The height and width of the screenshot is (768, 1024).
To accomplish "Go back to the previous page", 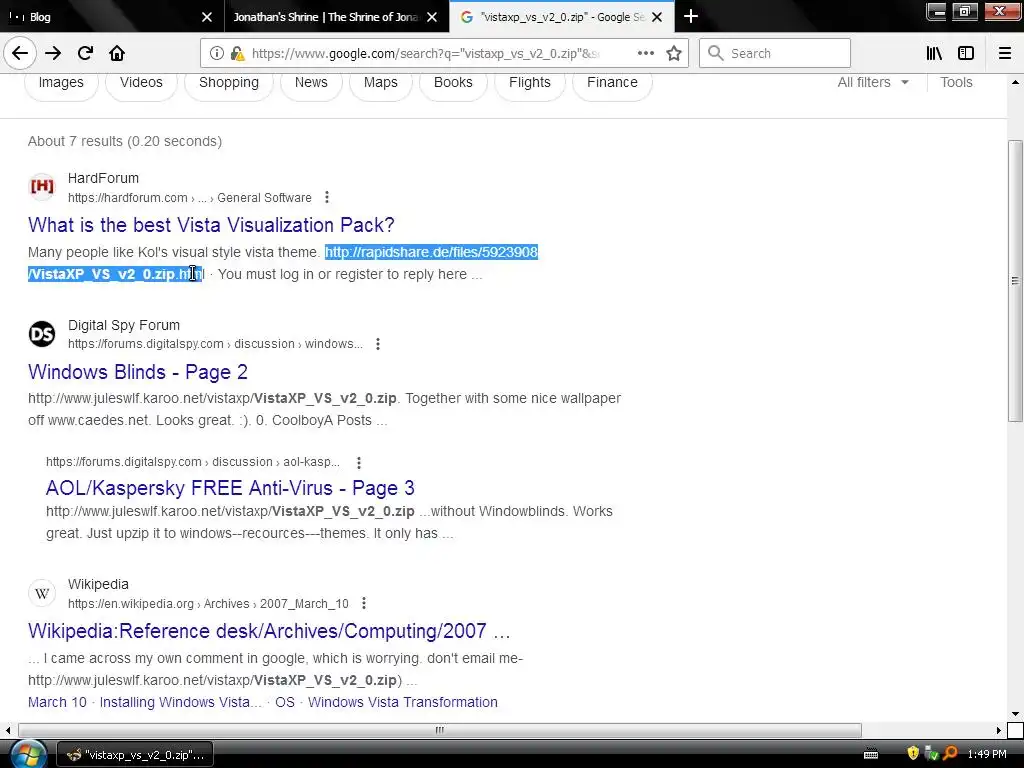I will [x=20, y=54].
